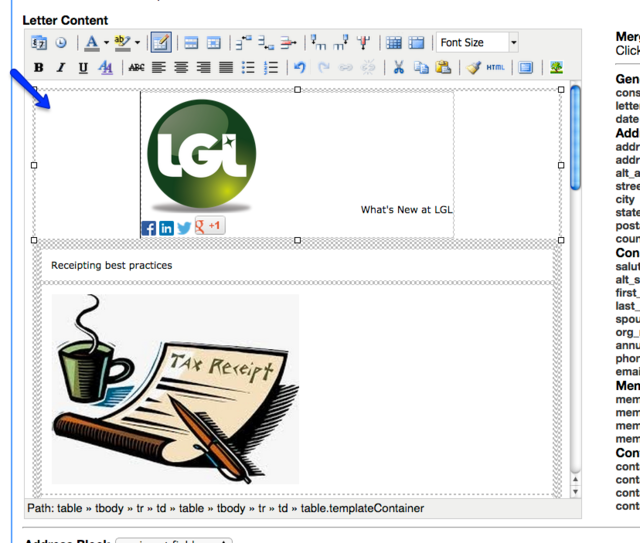Apply the text color with the A button
The height and width of the screenshot is (543, 640).
(92, 42)
